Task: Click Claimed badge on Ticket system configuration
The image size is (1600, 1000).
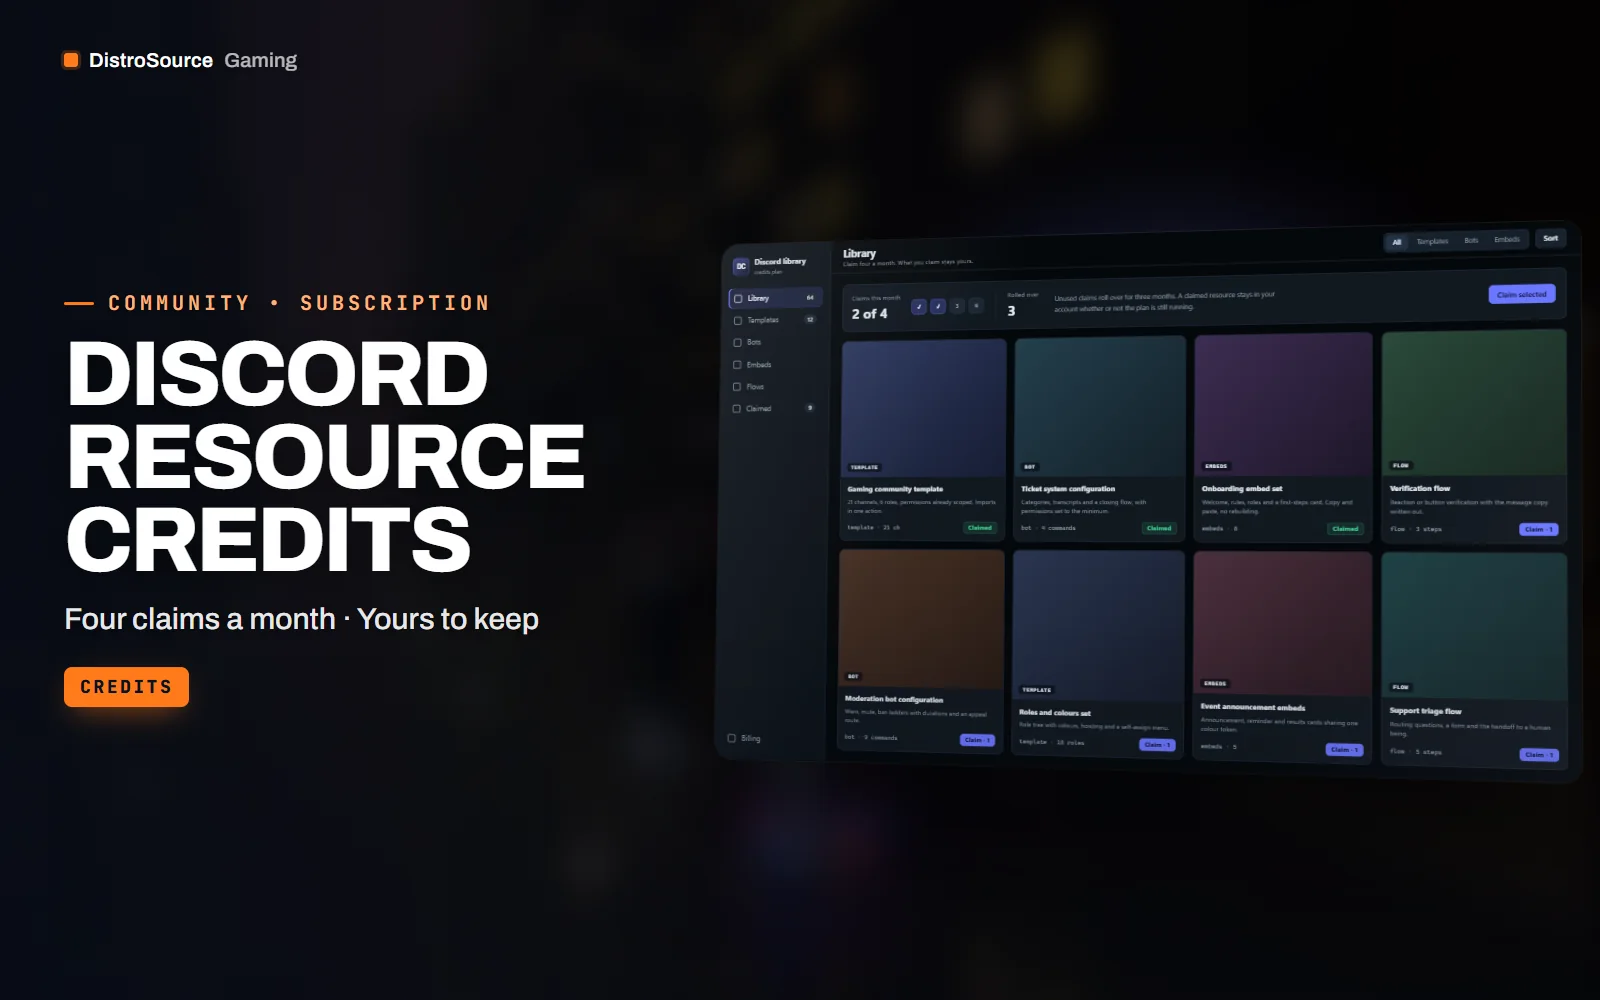Action: point(1159,528)
